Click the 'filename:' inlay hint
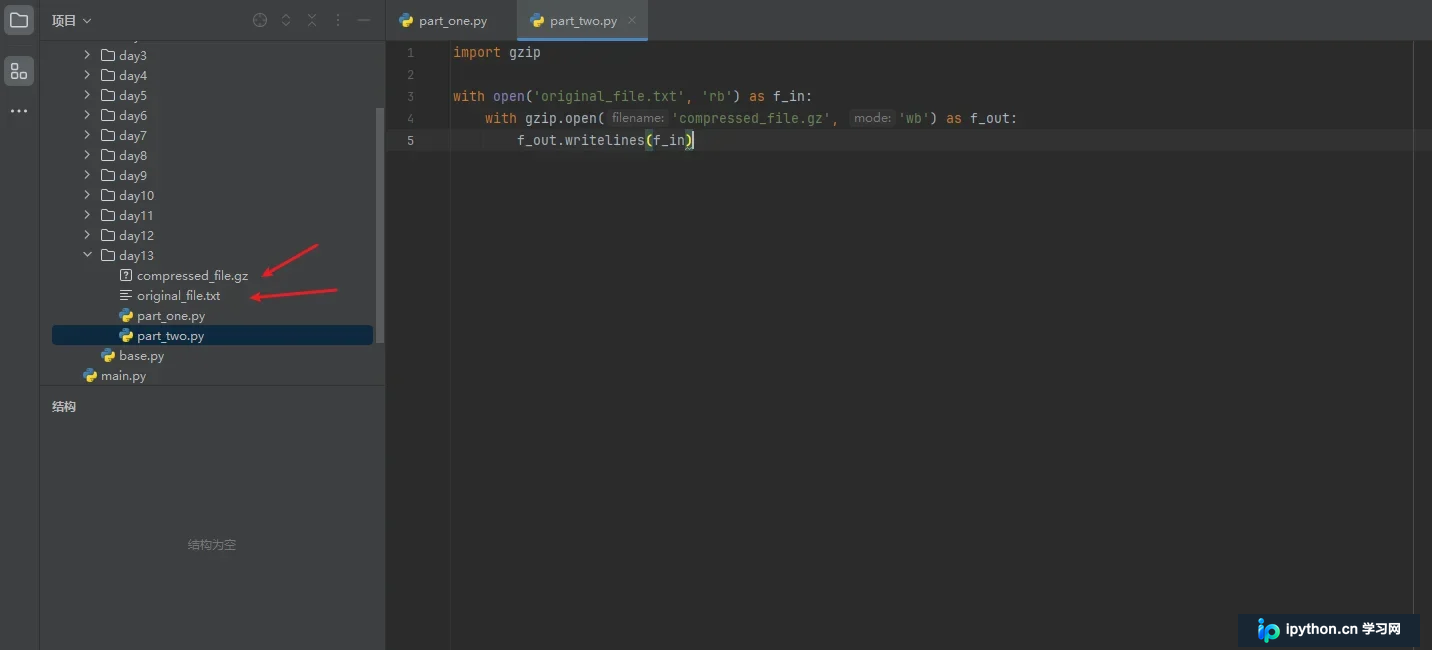 pyautogui.click(x=638, y=118)
